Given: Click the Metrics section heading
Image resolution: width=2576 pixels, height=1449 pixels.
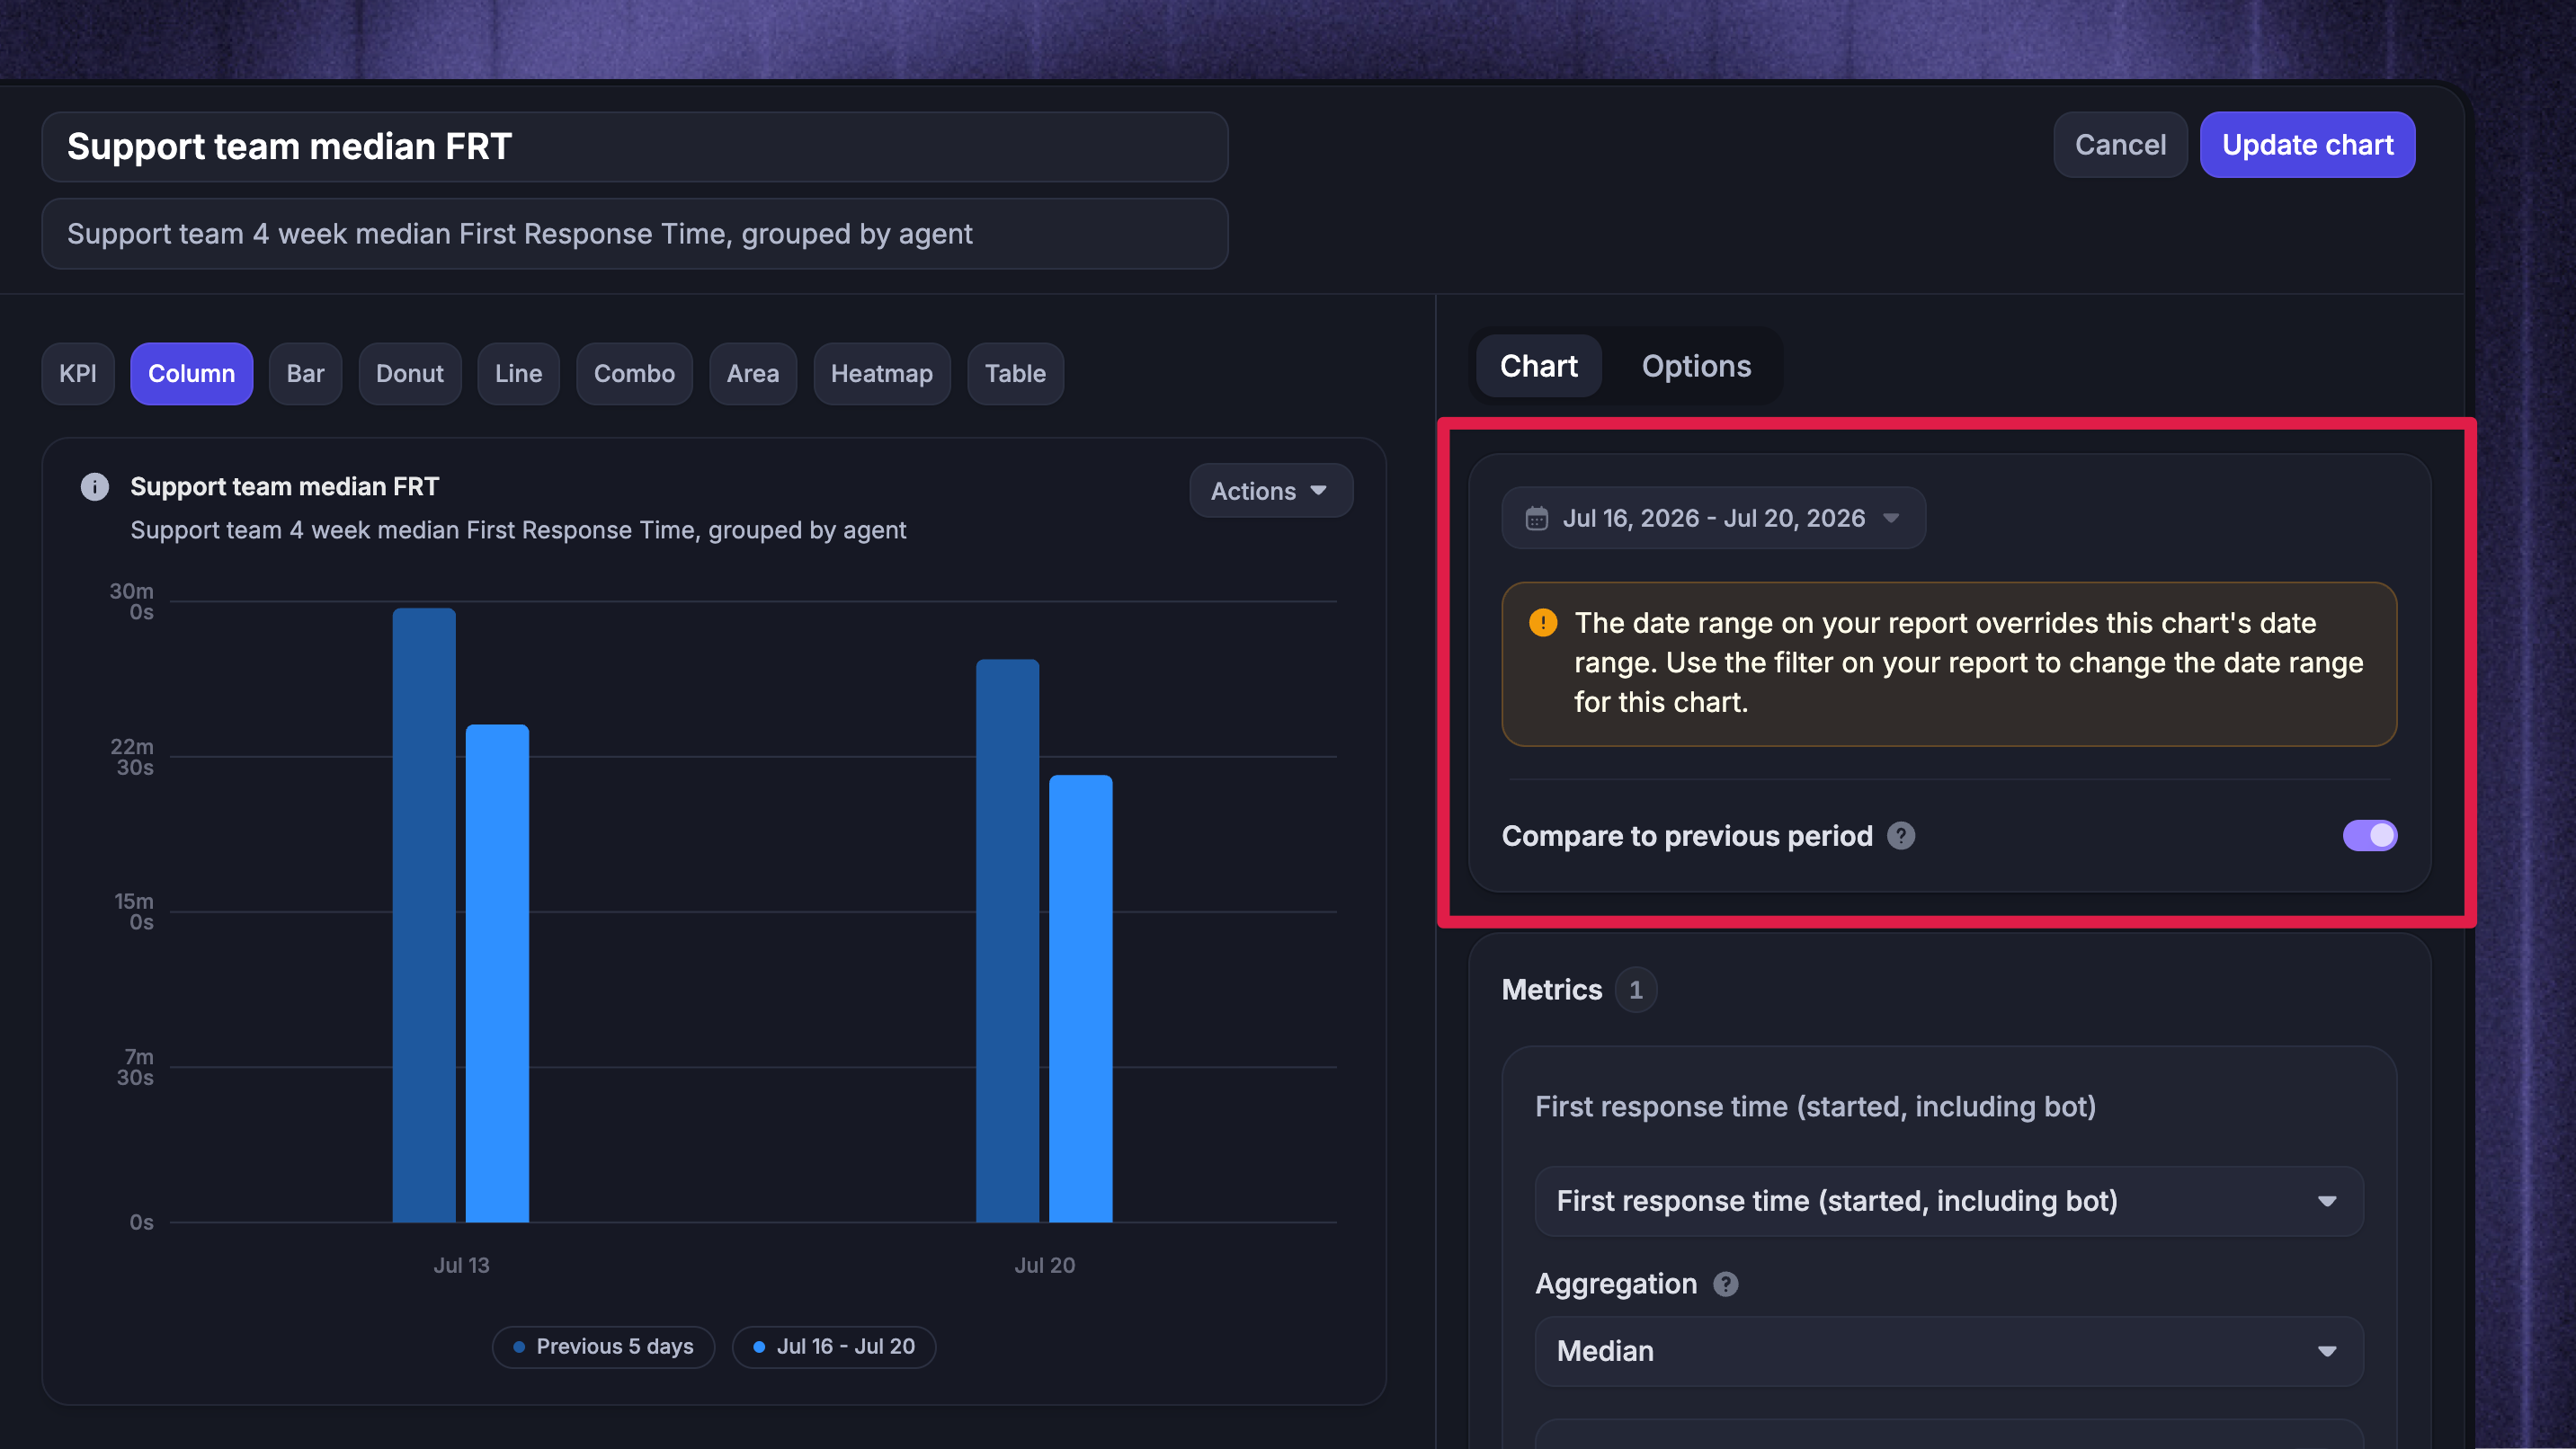Looking at the screenshot, I should [x=1552, y=990].
